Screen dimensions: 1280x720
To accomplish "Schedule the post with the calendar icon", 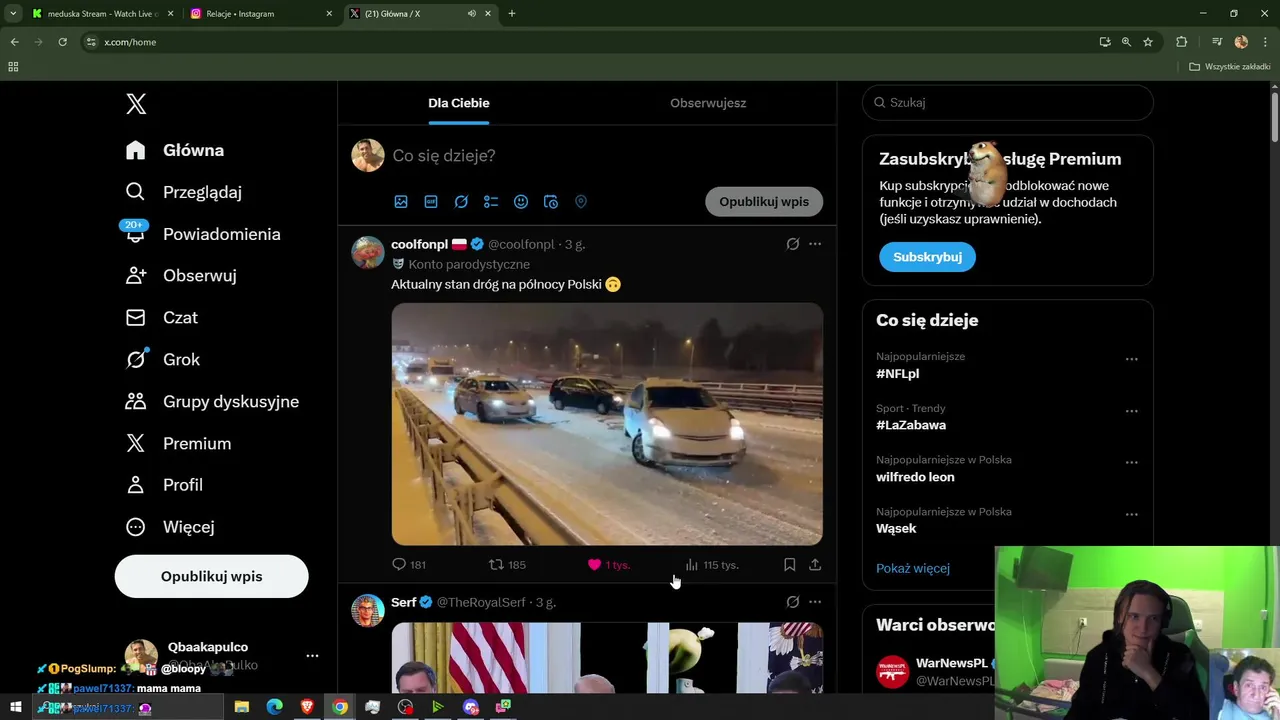I will tap(551, 202).
